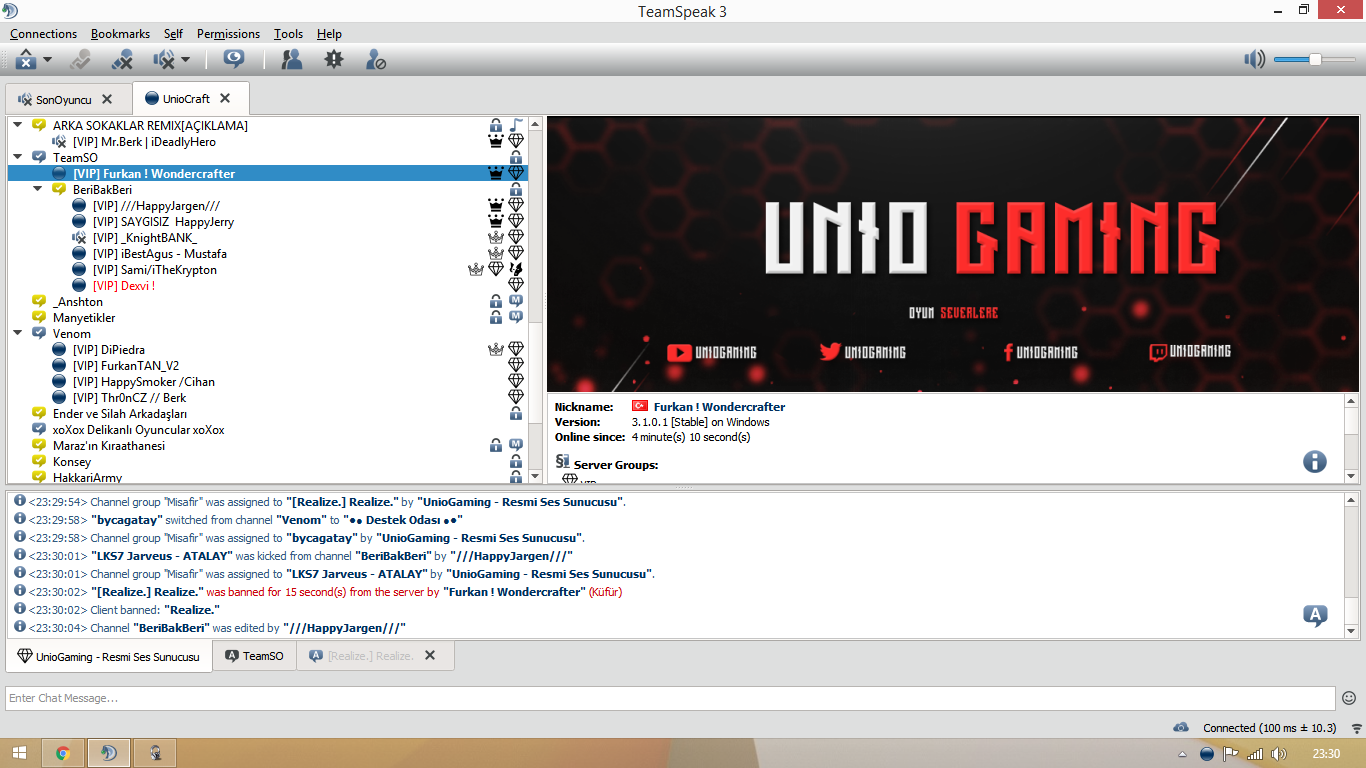Toggle mute microphone in the toolbar
This screenshot has width=1366, height=768.
123,60
